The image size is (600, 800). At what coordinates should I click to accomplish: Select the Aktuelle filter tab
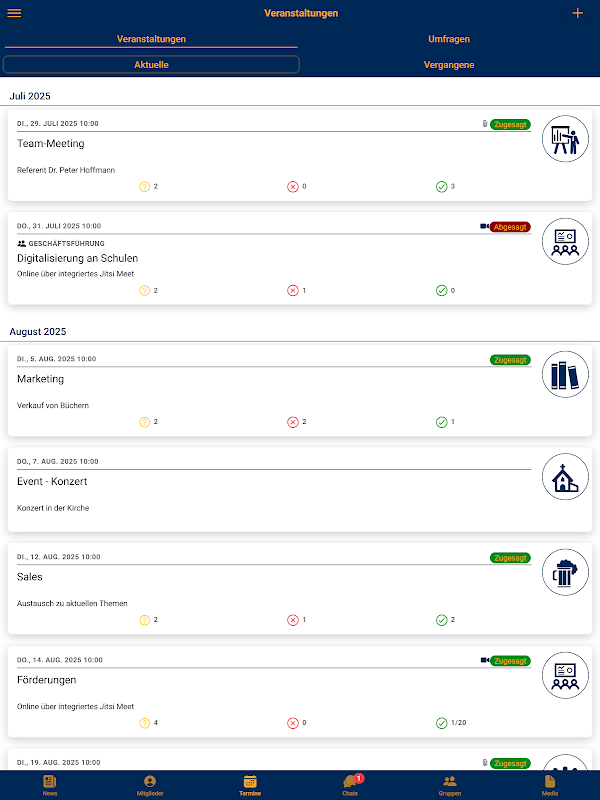[x=151, y=65]
